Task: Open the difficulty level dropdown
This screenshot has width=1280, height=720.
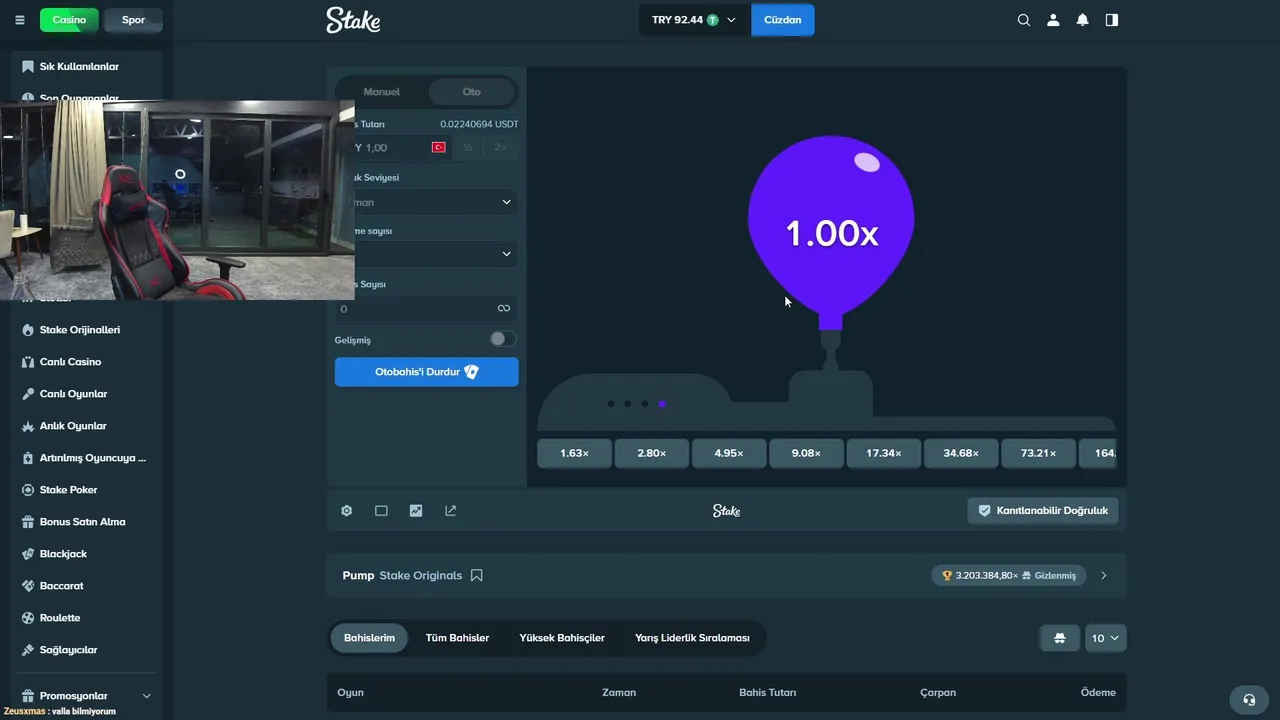Action: click(427, 201)
